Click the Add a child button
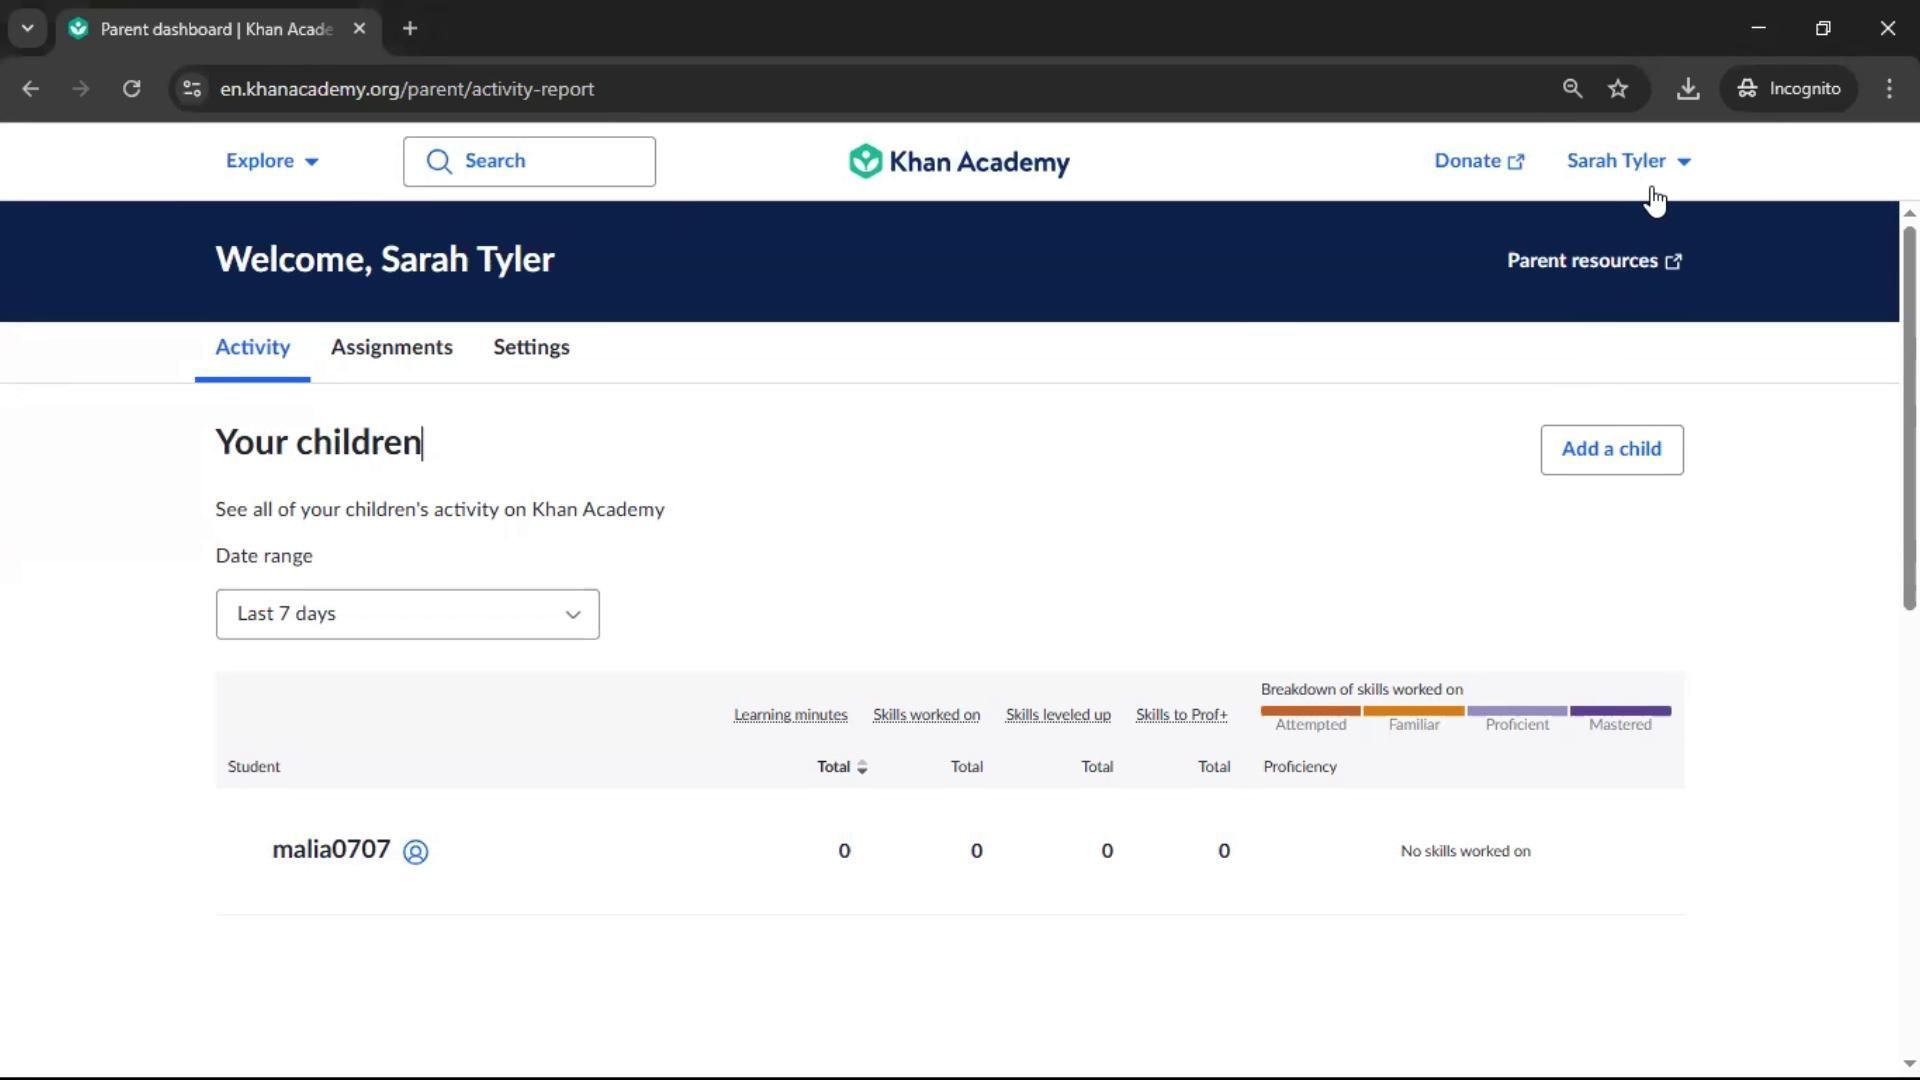The width and height of the screenshot is (1920, 1080). pyautogui.click(x=1611, y=449)
